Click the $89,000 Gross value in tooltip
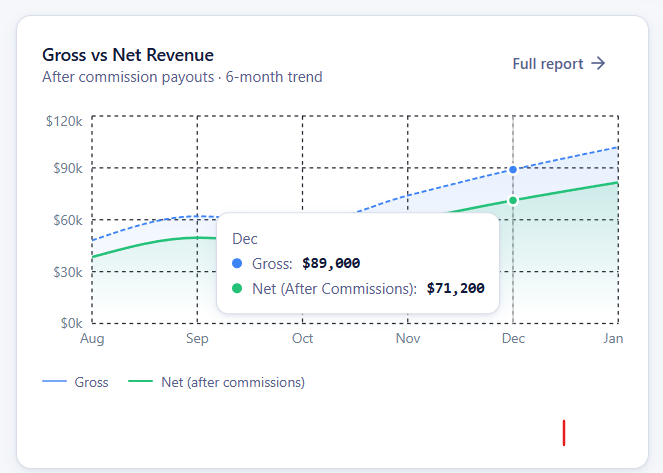Image resolution: width=663 pixels, height=473 pixels. (x=331, y=264)
